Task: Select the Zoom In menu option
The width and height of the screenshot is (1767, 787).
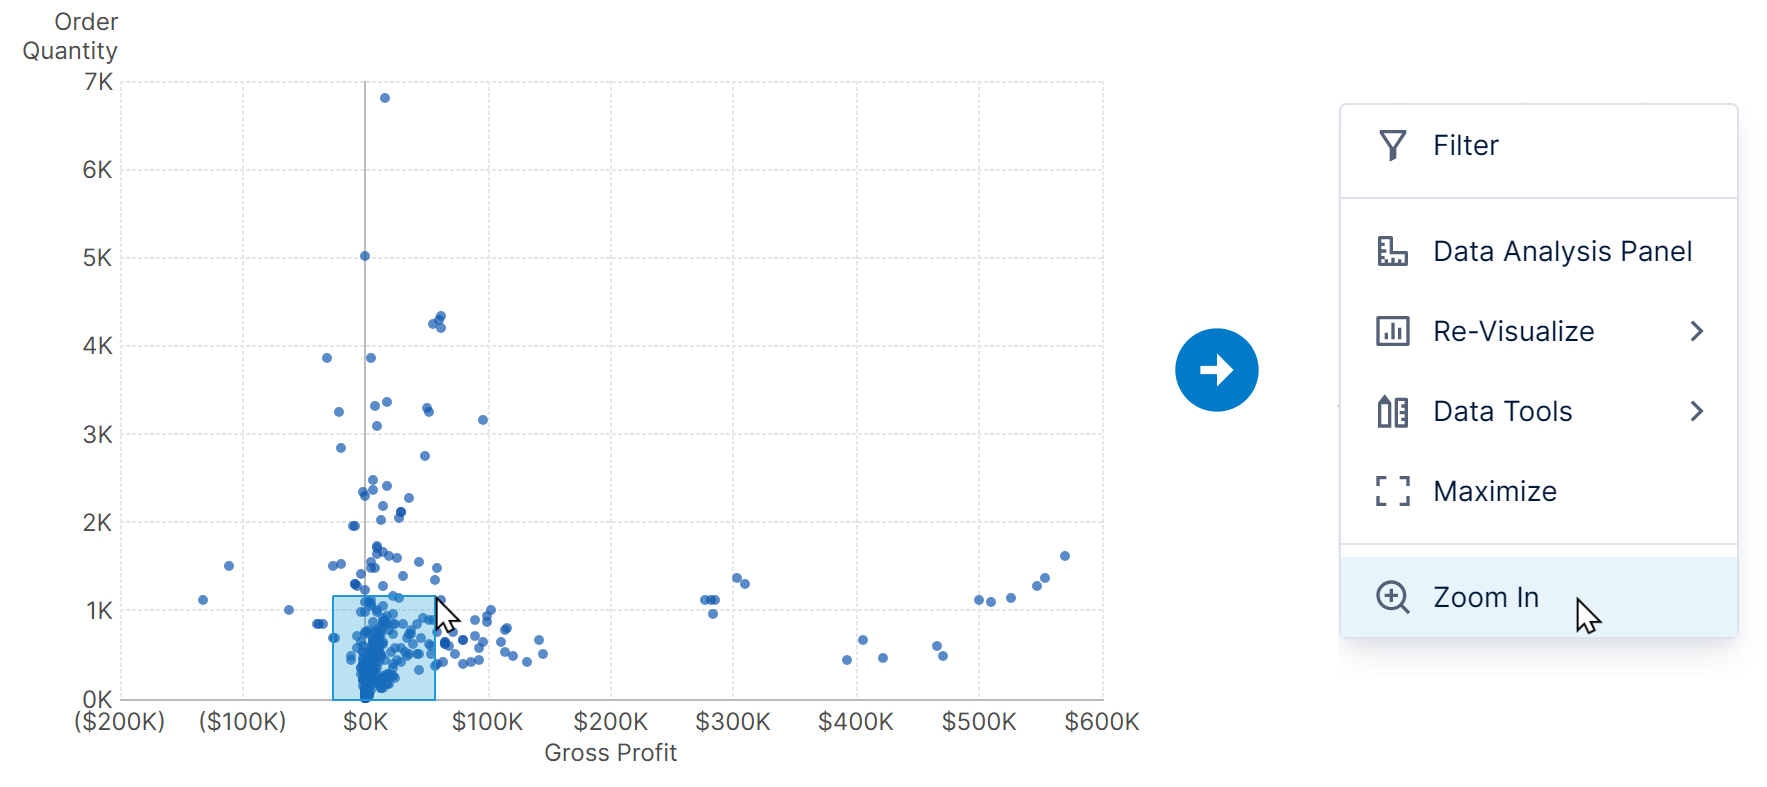Action: (x=1486, y=597)
